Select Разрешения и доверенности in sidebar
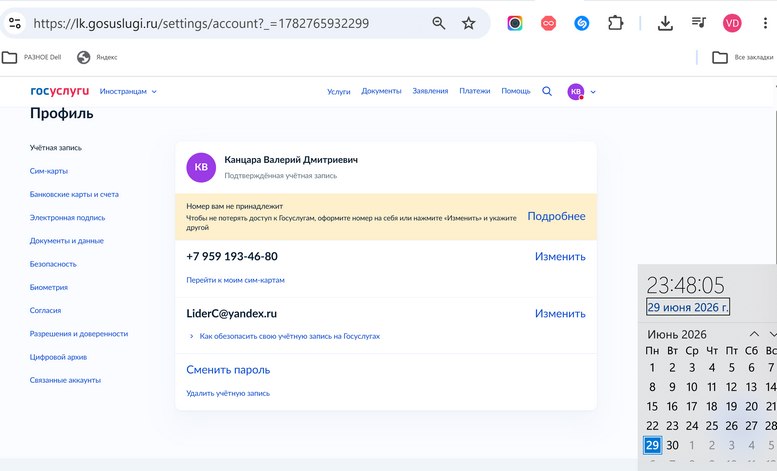This screenshot has width=777, height=471. click(x=79, y=334)
